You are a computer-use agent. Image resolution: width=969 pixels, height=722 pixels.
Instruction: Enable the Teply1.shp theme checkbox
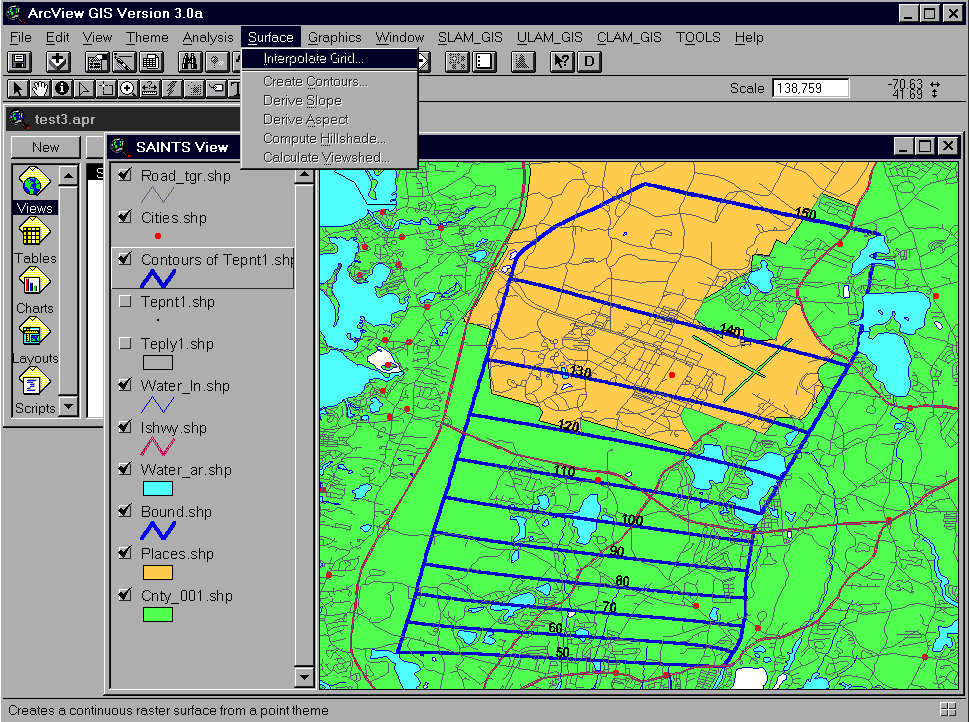(x=125, y=343)
